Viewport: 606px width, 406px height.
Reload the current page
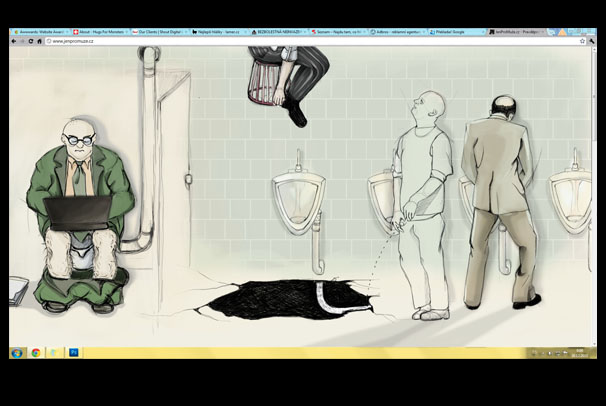33,41
